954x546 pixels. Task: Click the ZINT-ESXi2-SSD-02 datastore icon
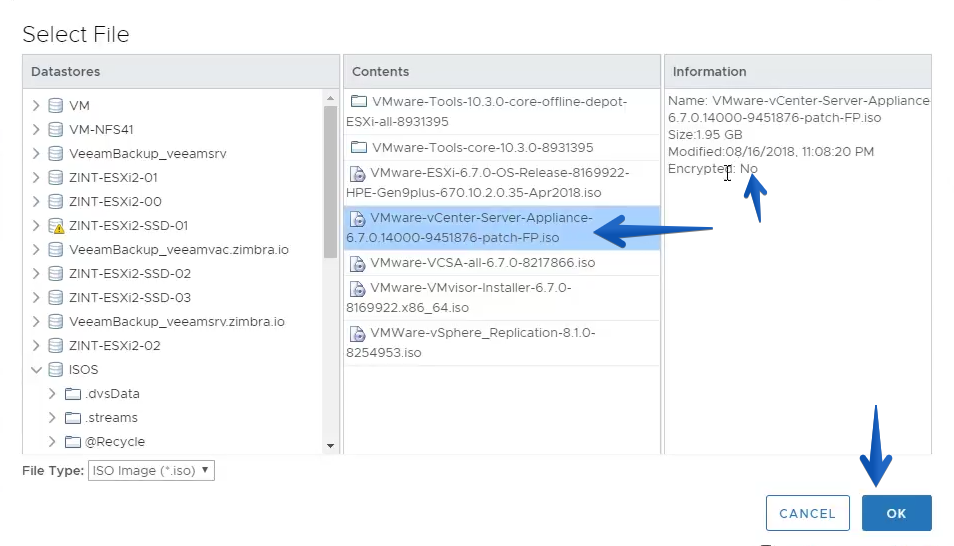pos(55,273)
